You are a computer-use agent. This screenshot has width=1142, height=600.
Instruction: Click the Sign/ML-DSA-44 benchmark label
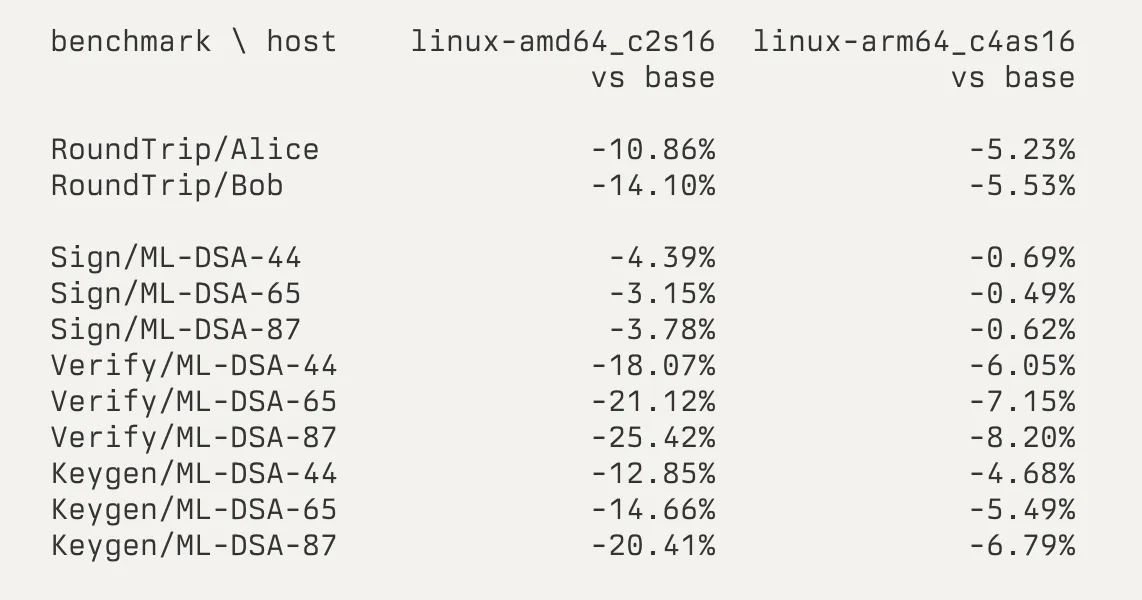176,258
